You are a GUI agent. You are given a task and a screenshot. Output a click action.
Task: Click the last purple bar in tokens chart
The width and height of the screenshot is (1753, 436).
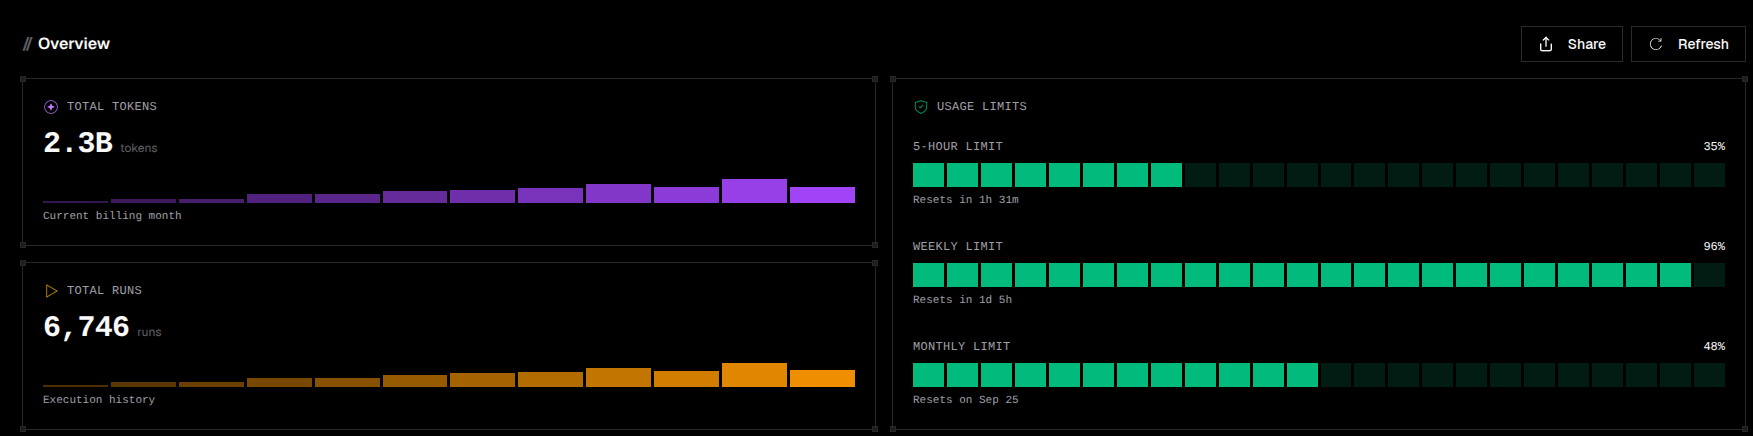tap(822, 195)
